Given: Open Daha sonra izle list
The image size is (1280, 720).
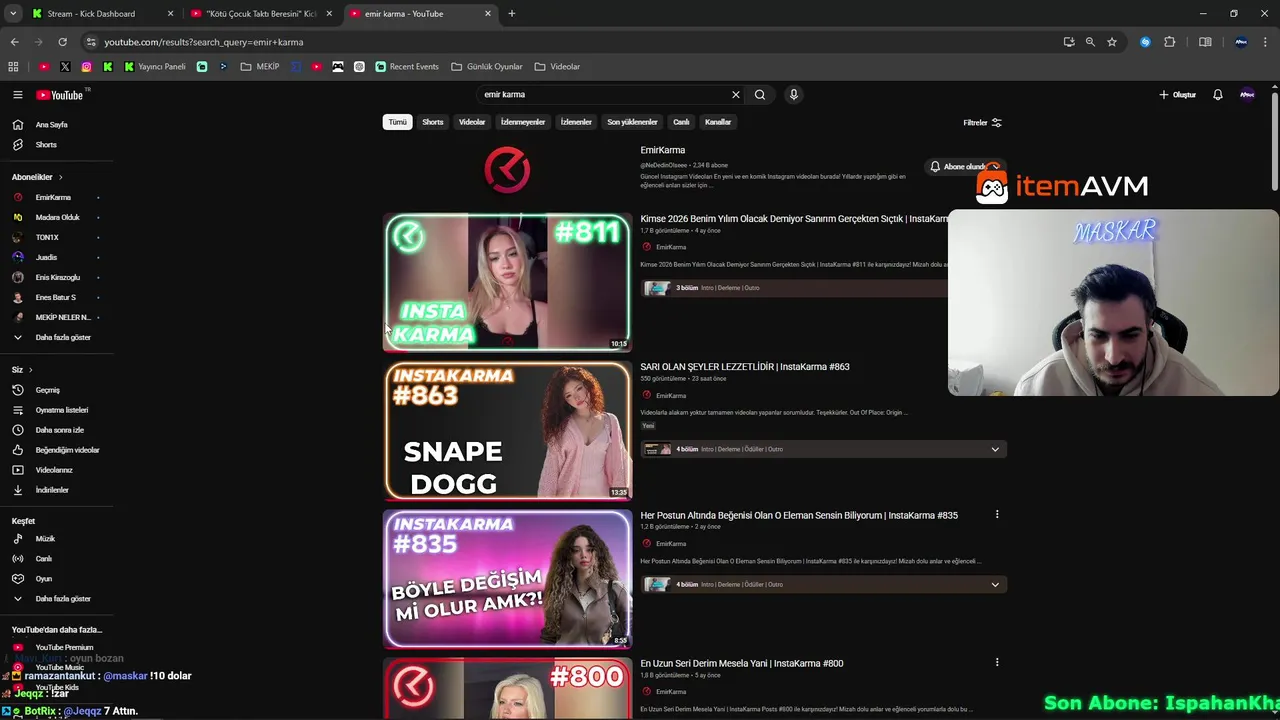Looking at the screenshot, I should coord(59,430).
